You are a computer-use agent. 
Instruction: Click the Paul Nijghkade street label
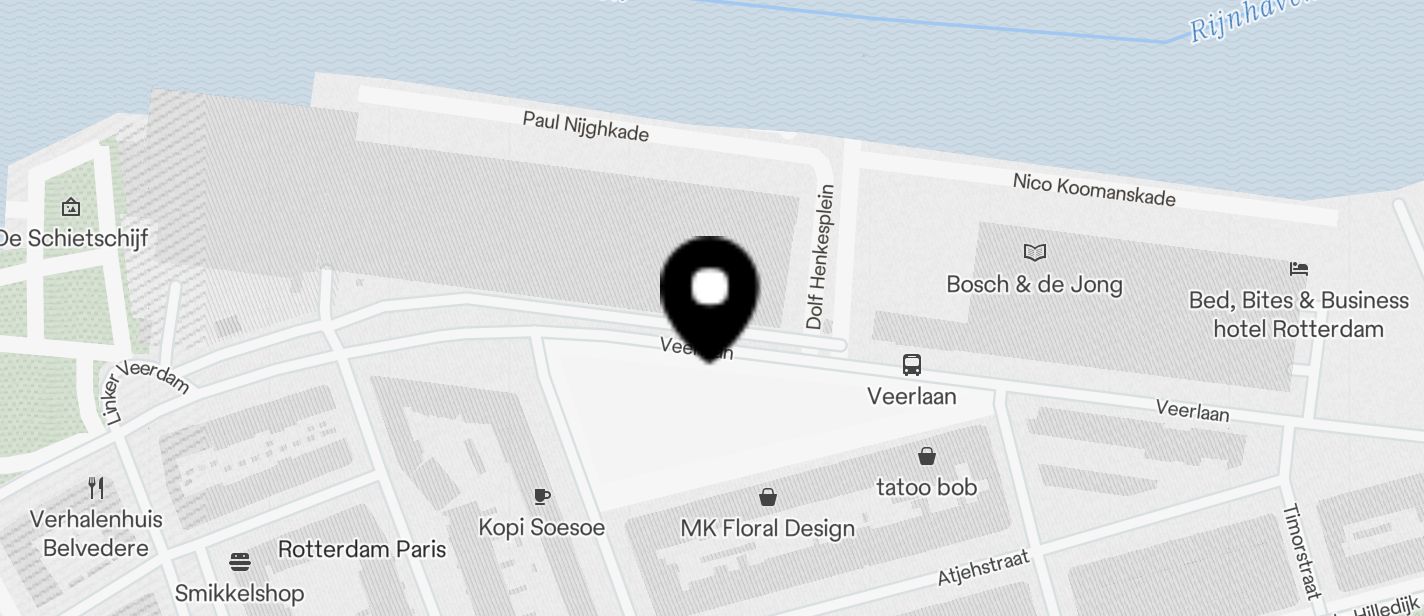pyautogui.click(x=586, y=126)
